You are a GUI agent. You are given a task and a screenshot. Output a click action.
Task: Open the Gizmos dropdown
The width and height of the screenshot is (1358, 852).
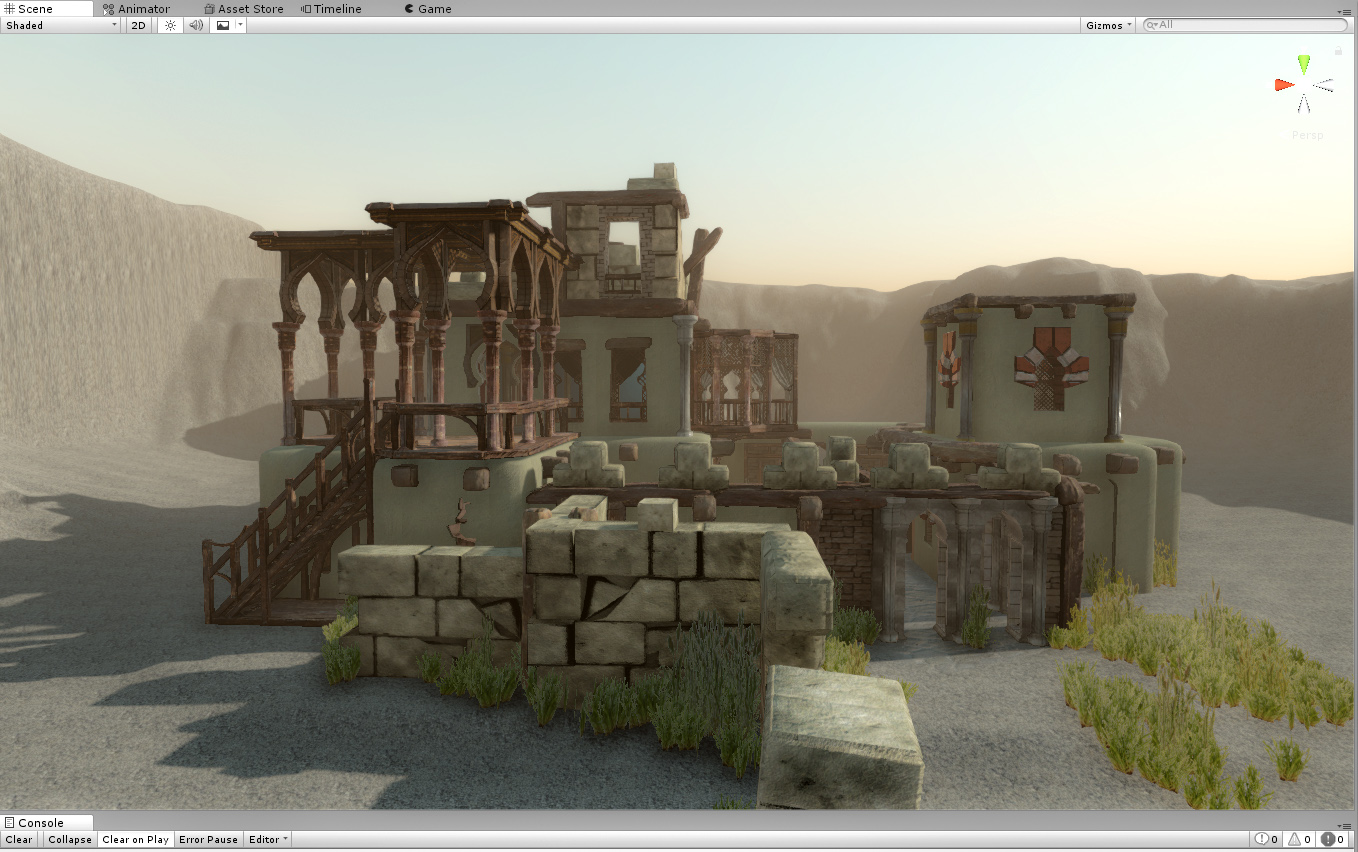[1108, 25]
